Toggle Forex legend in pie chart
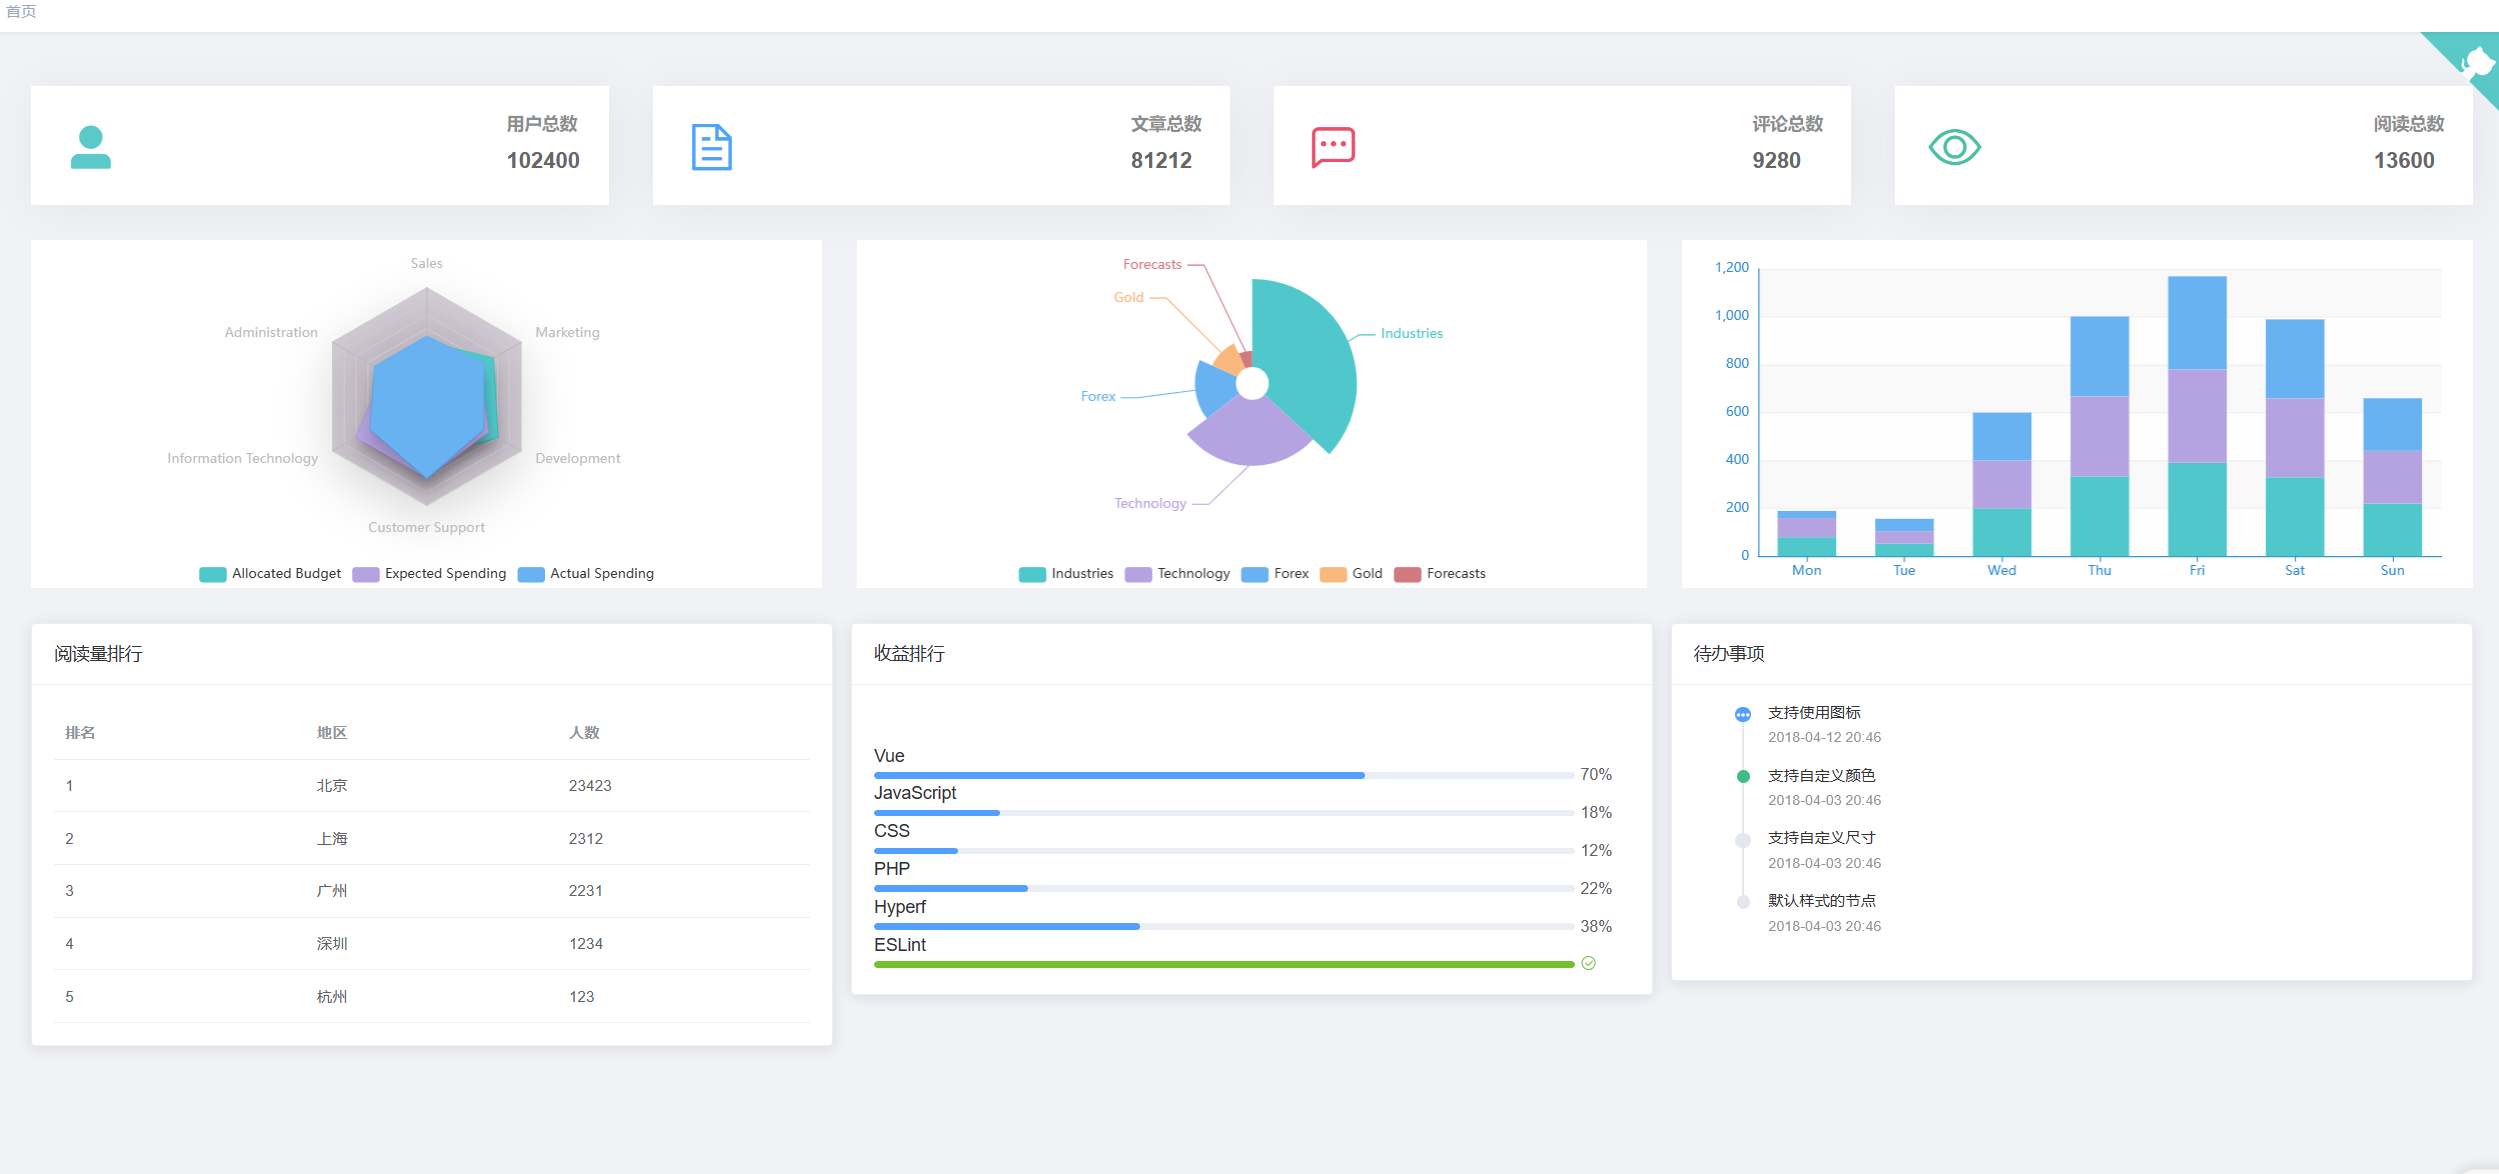 point(1275,573)
